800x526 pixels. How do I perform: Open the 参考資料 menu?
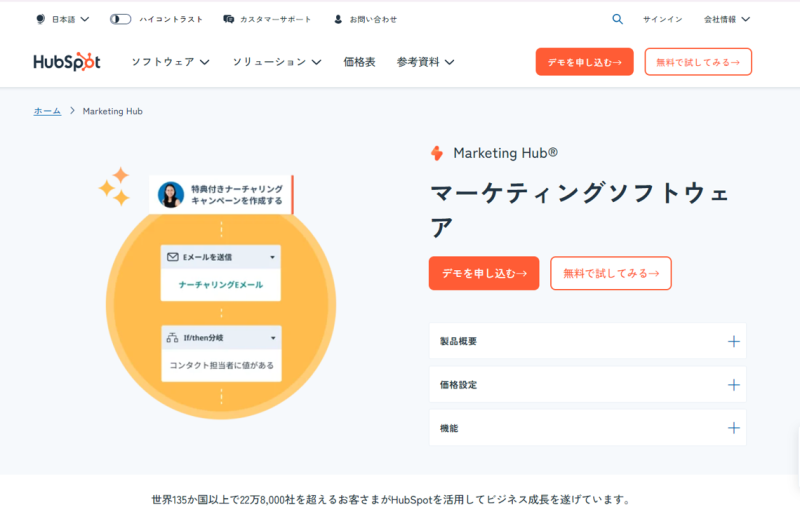click(426, 62)
